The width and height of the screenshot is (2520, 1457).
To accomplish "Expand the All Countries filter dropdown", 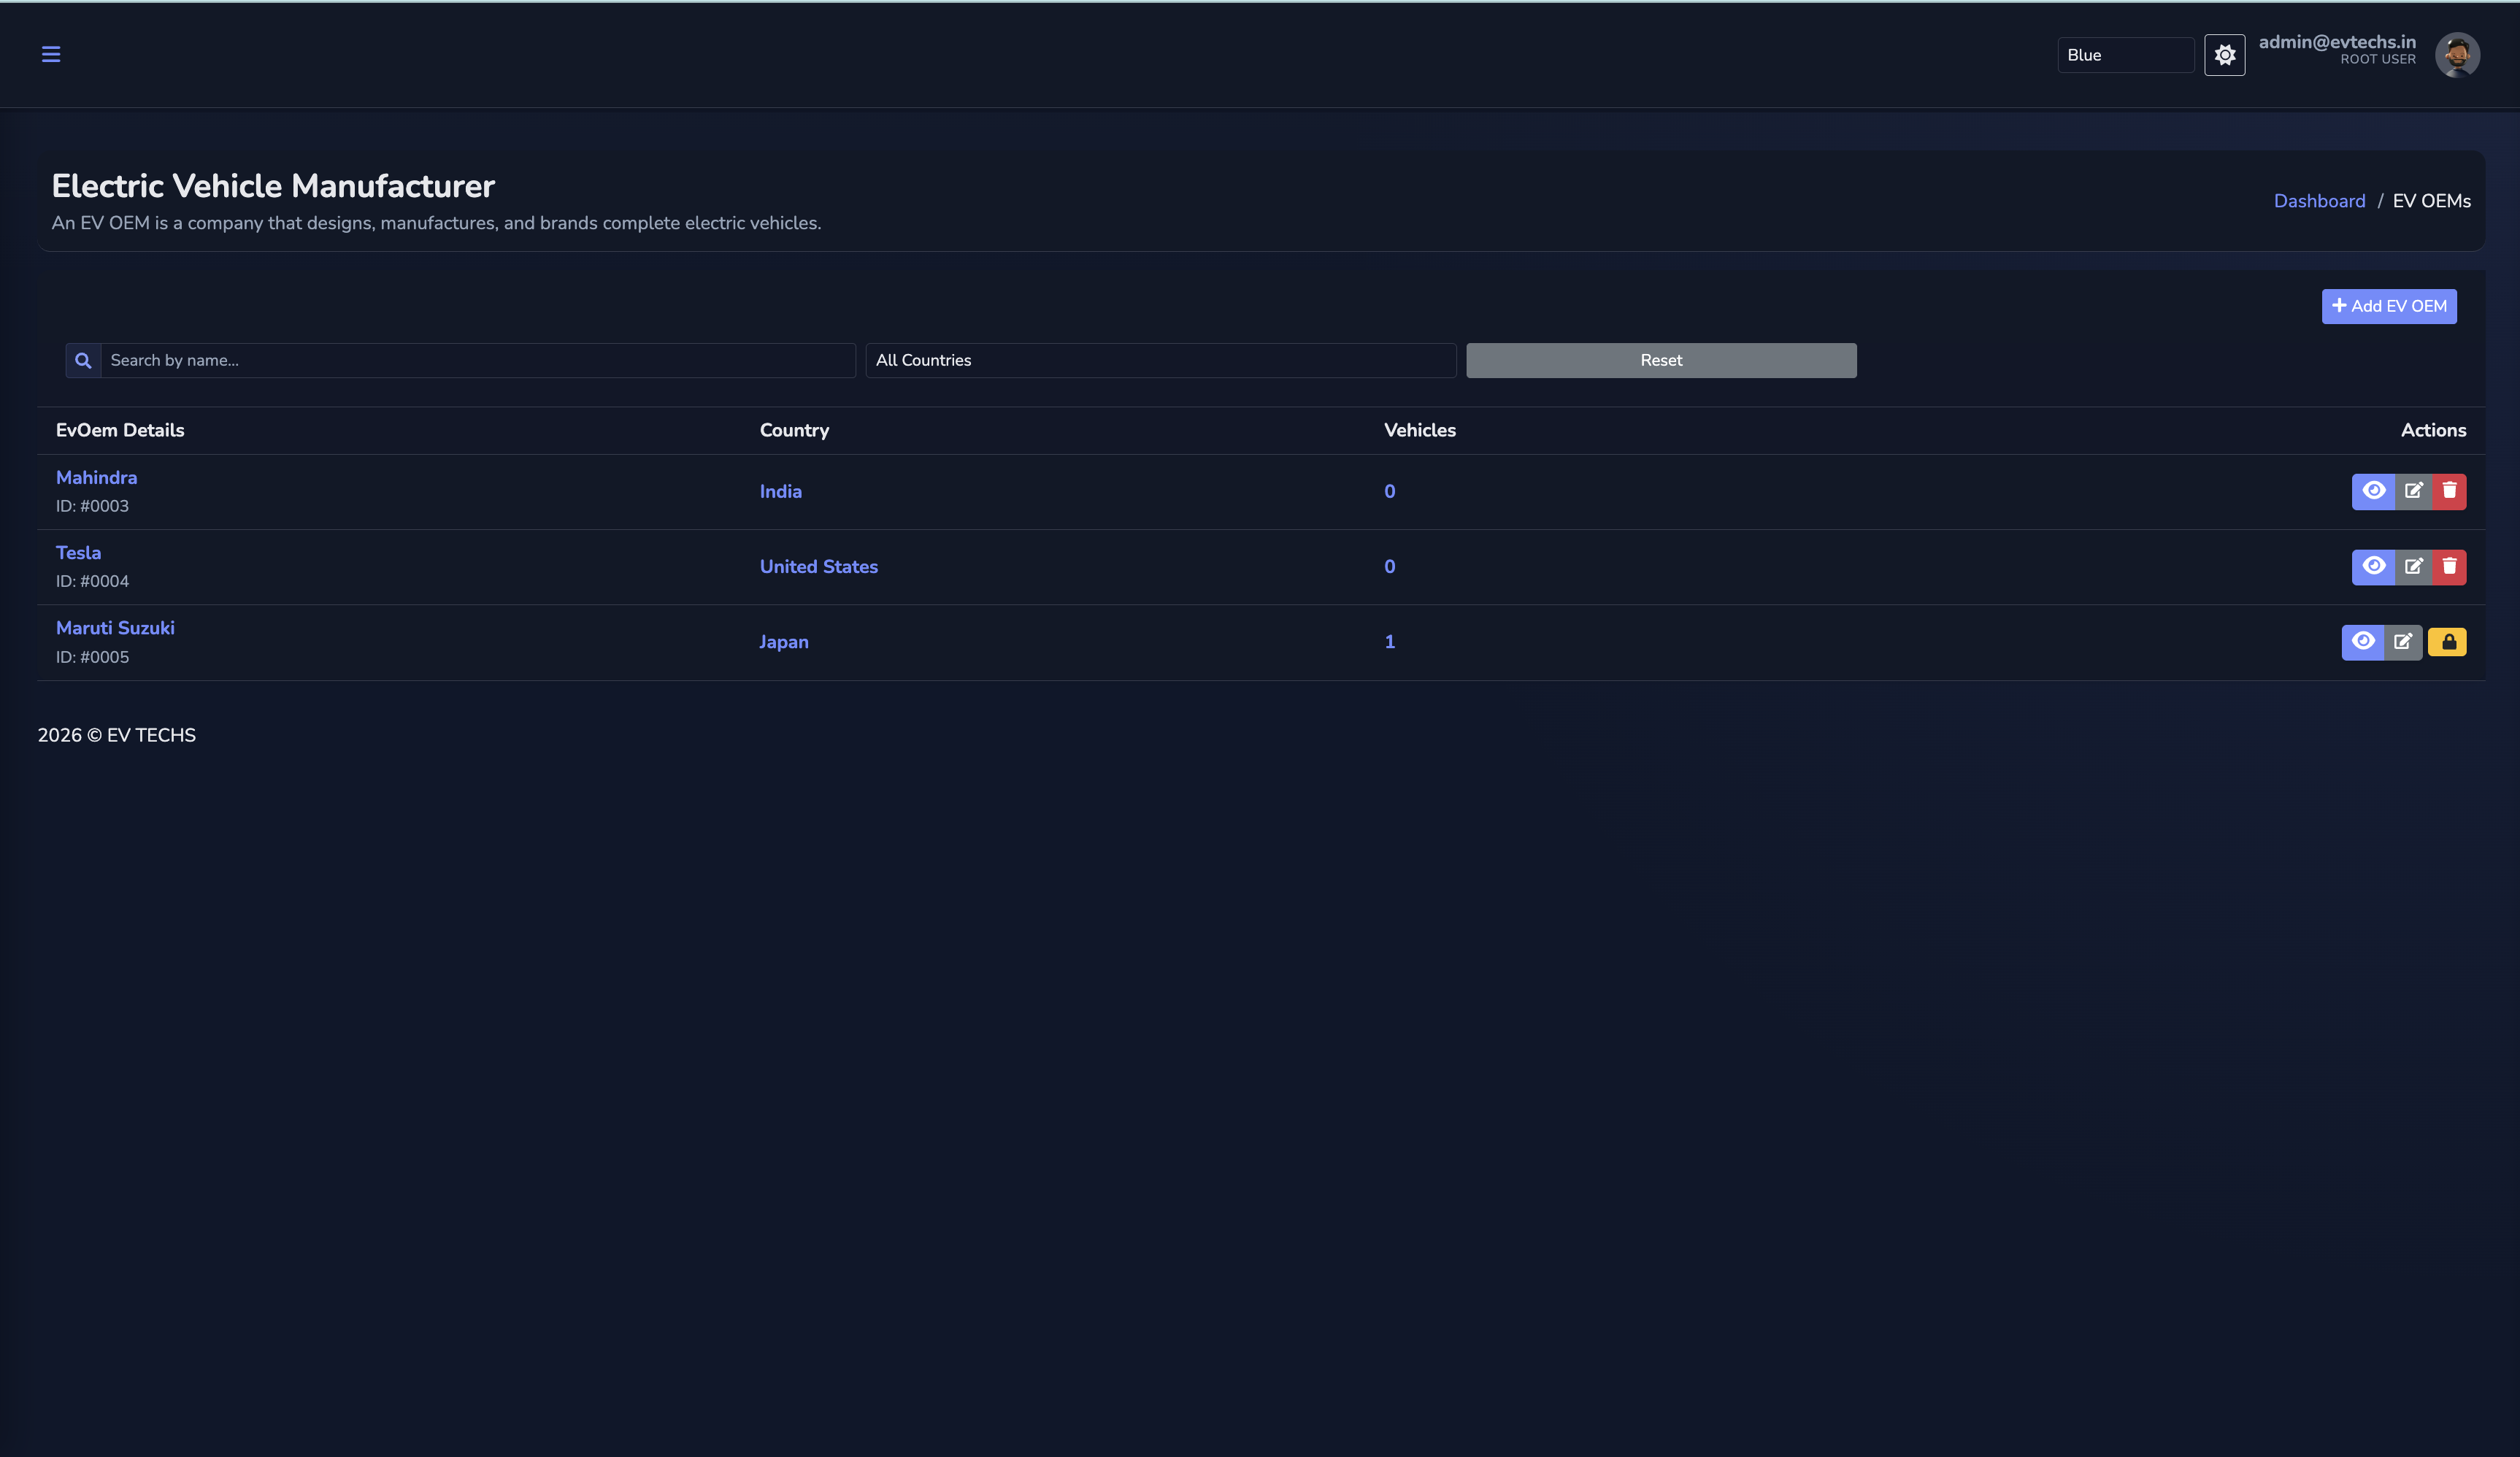I will (x=1160, y=360).
